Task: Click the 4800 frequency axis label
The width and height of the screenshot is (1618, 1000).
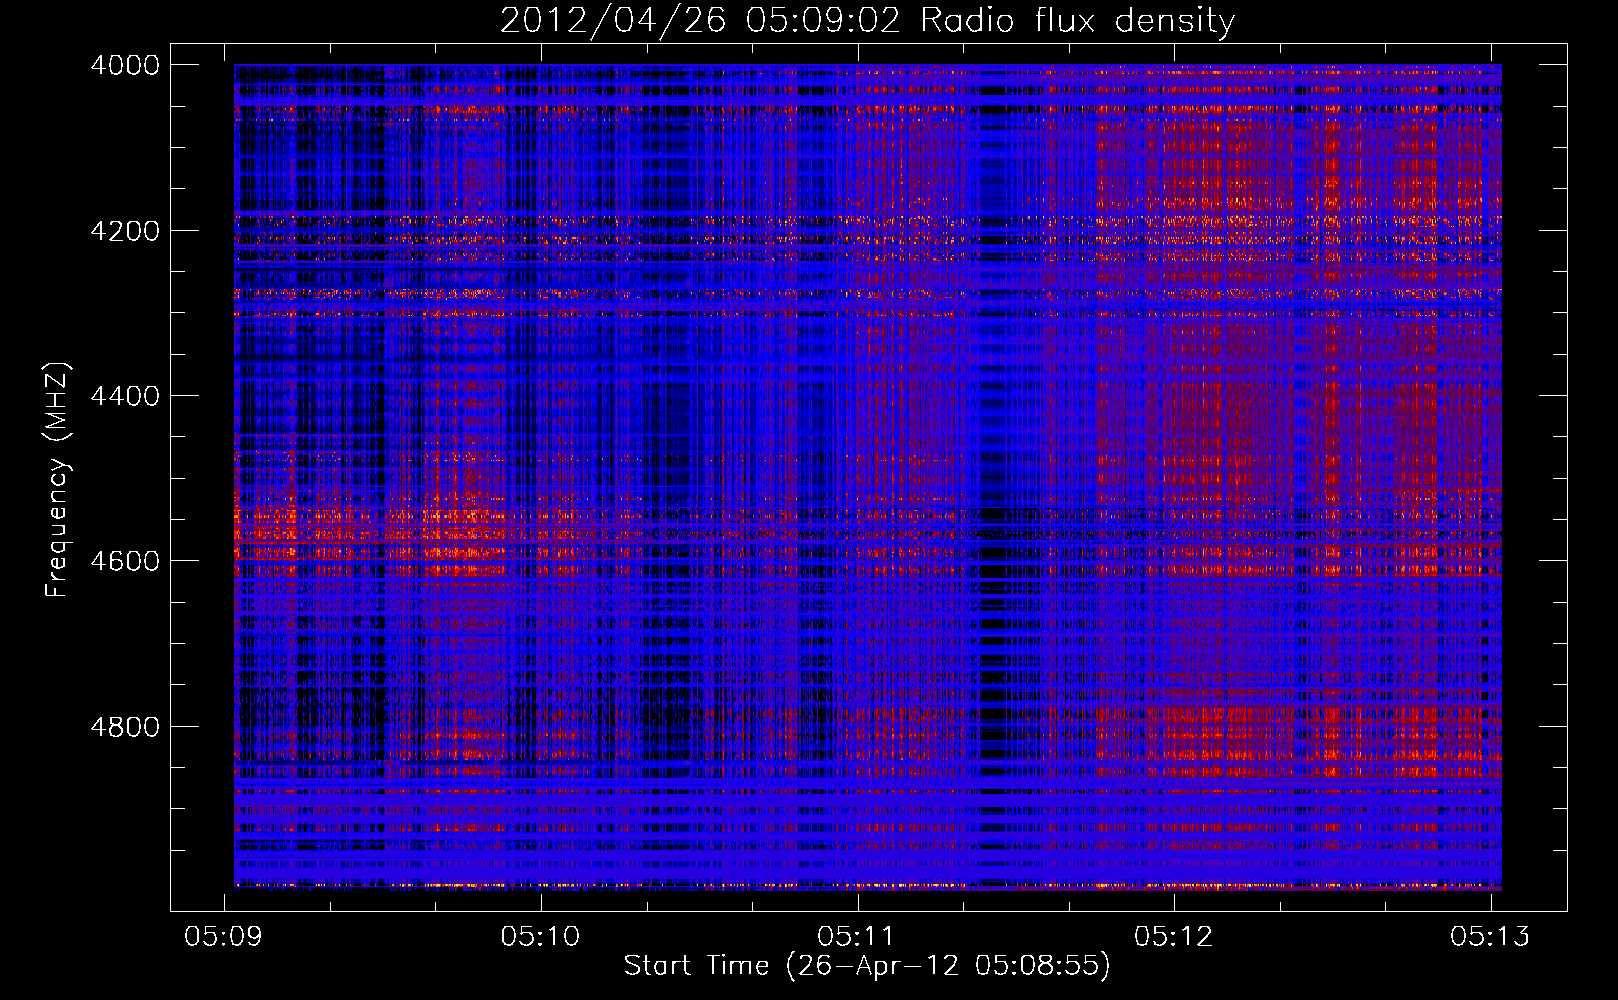Action: [125, 727]
